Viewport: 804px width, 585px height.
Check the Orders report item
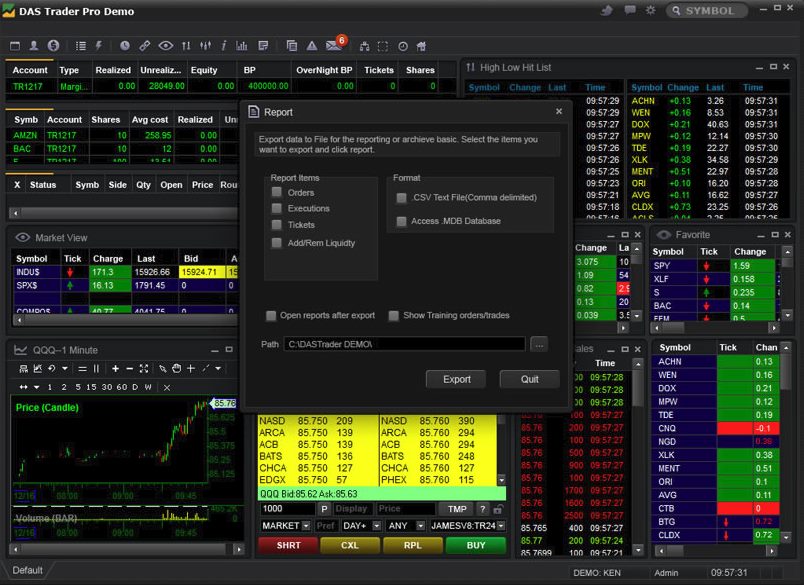coord(276,192)
